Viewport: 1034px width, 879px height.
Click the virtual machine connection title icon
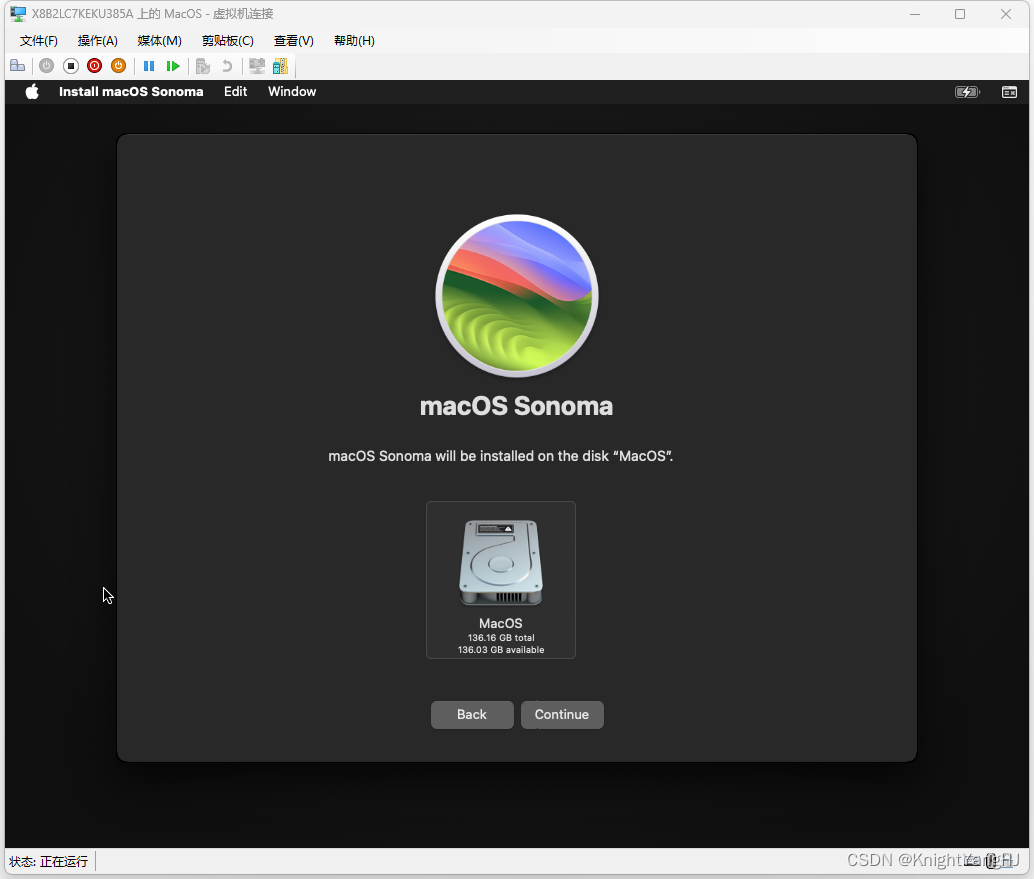[18, 14]
